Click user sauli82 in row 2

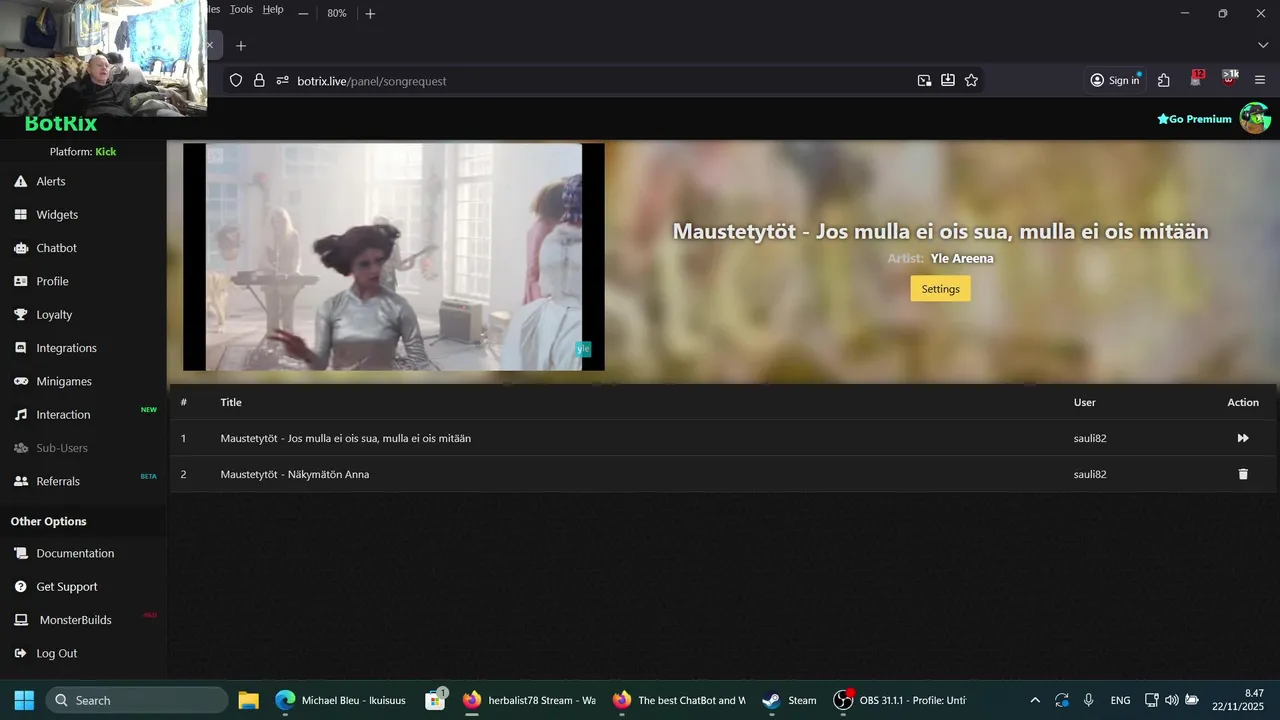coord(1090,474)
